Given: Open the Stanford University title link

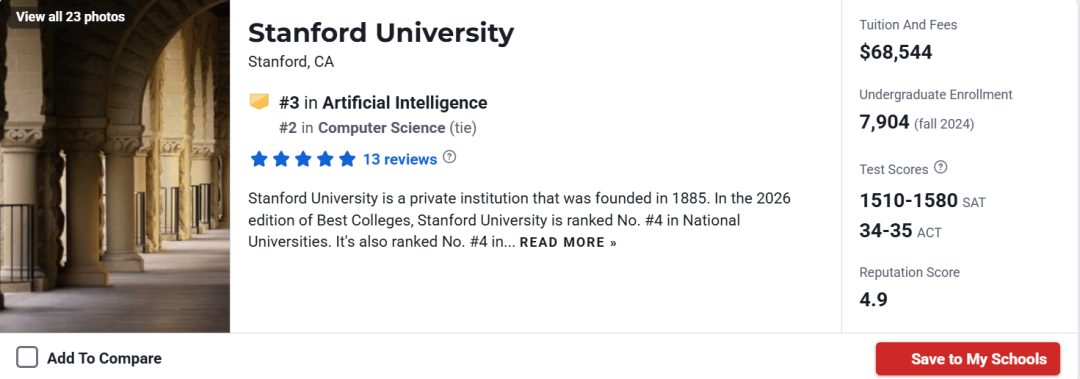Looking at the screenshot, I should (381, 33).
